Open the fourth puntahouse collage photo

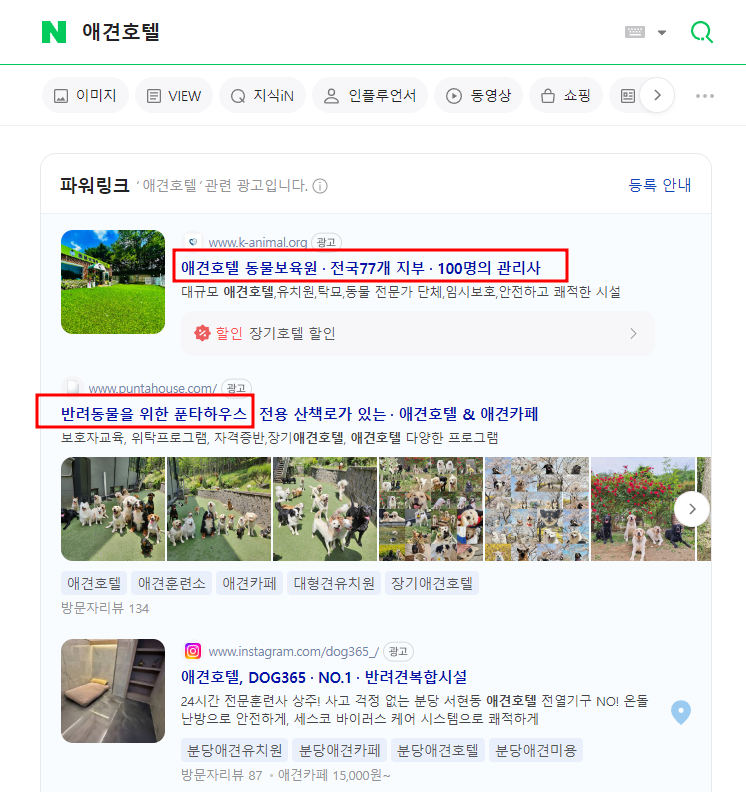431,509
